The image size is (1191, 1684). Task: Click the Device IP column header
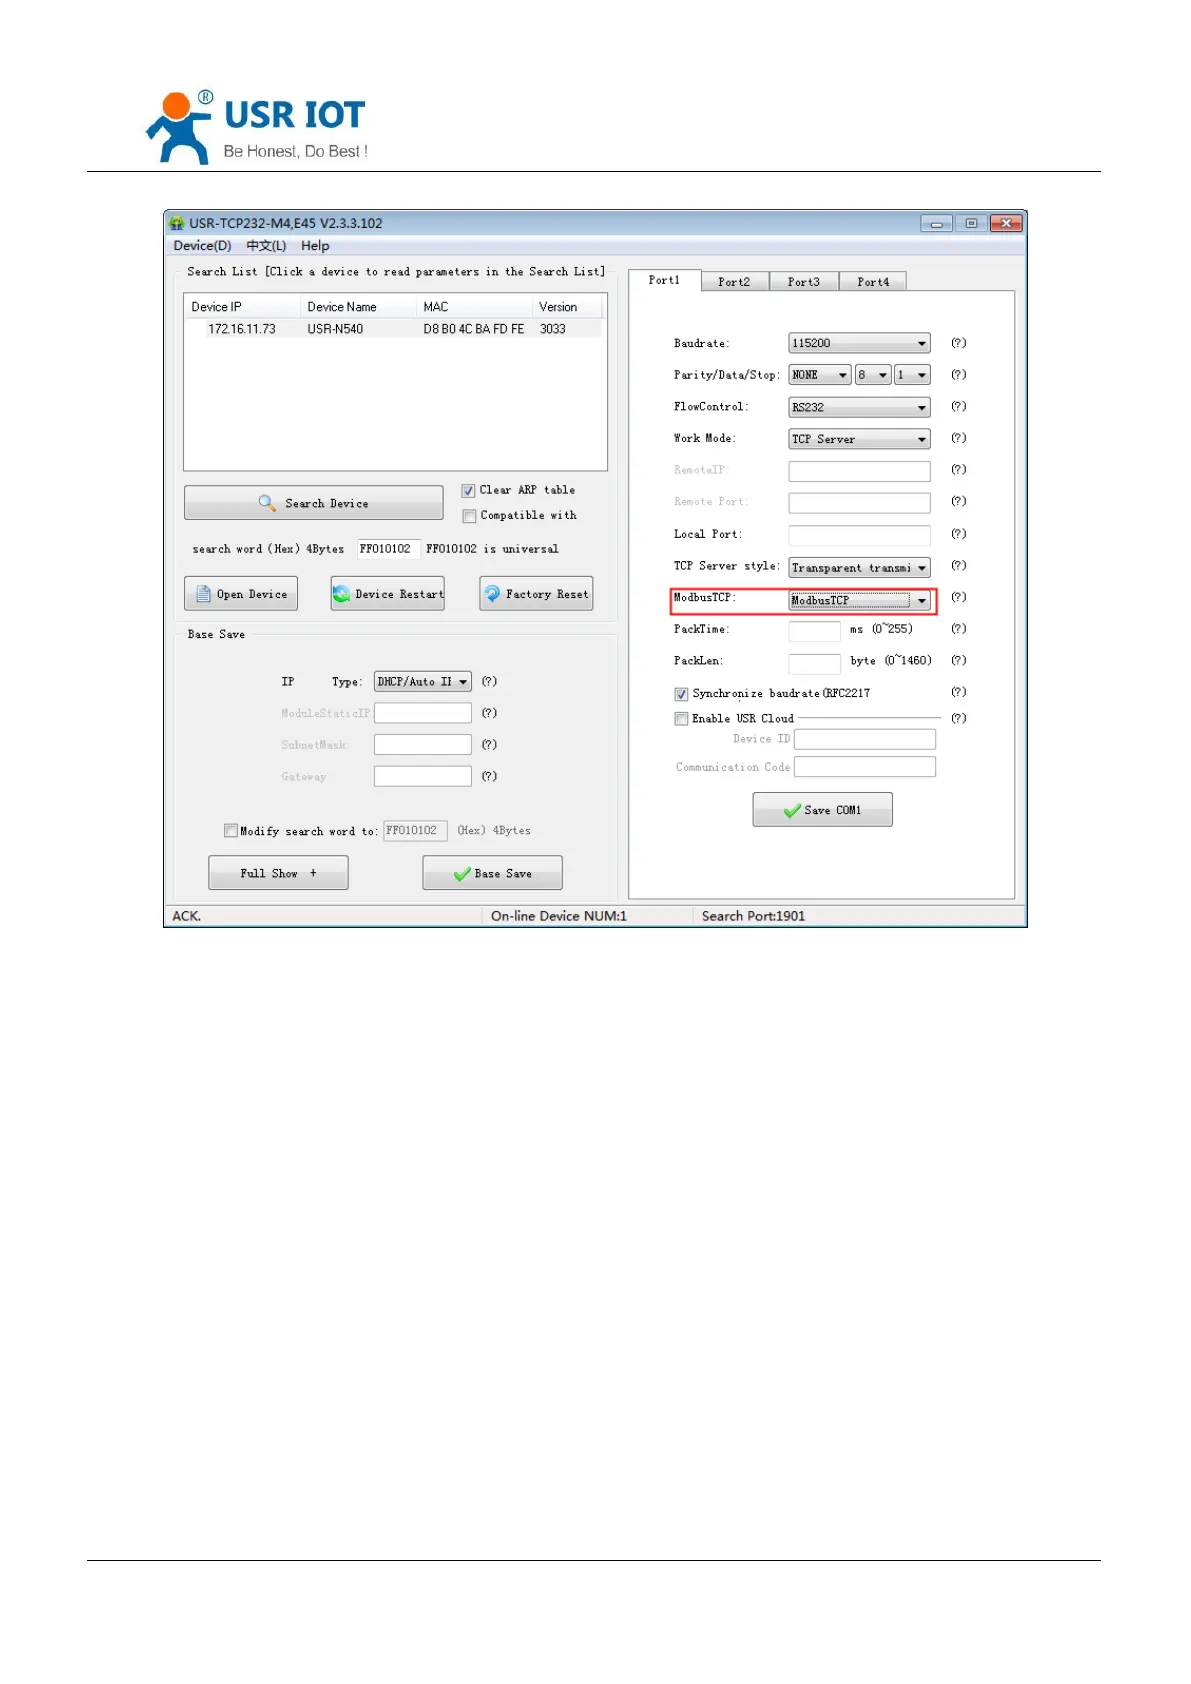click(243, 307)
